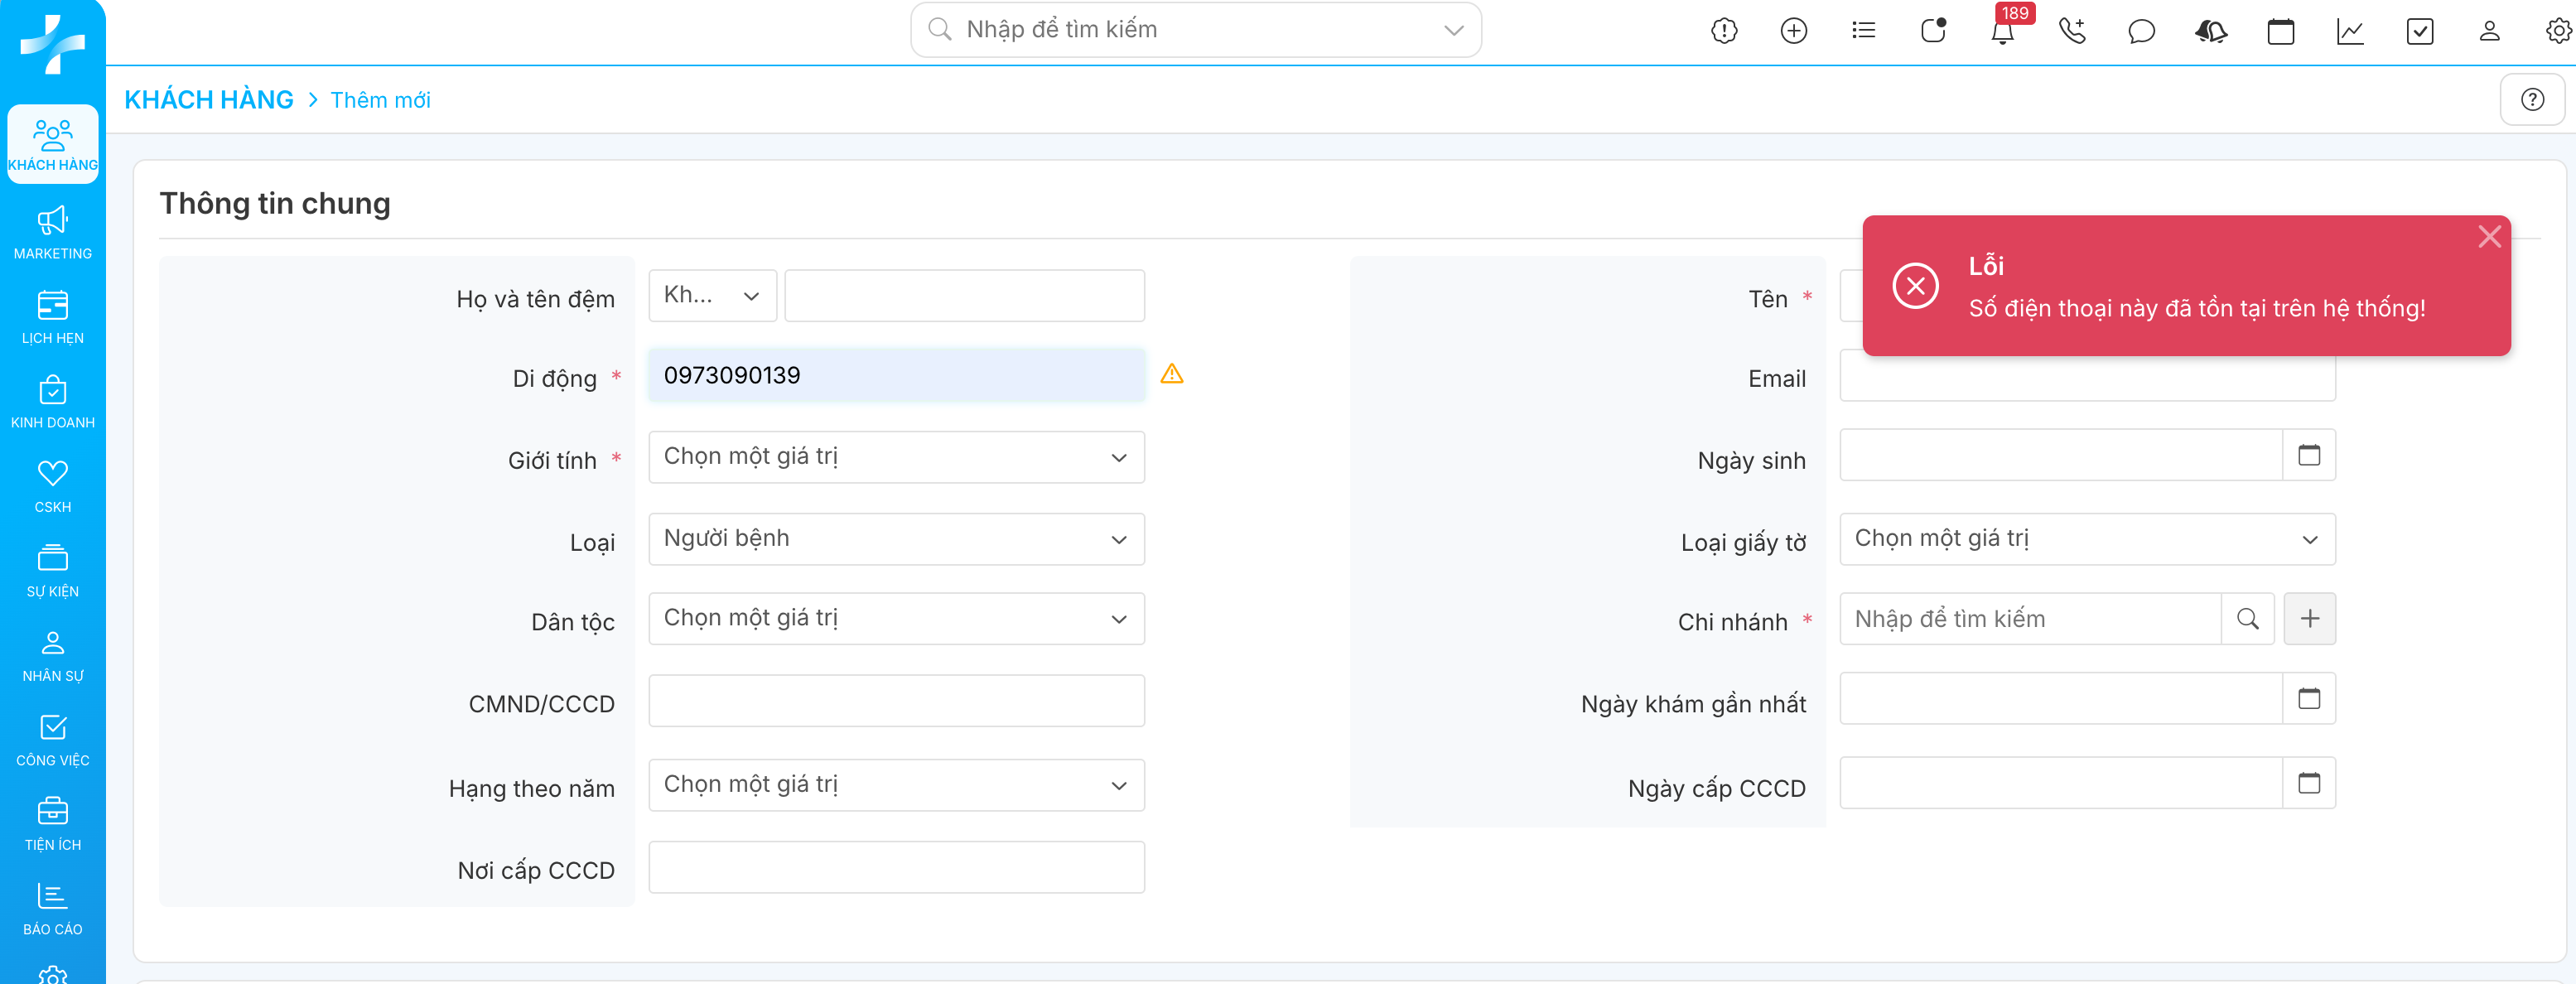The image size is (2576, 984).
Task: Open the chat bubble icon
Action: pyautogui.click(x=2141, y=32)
